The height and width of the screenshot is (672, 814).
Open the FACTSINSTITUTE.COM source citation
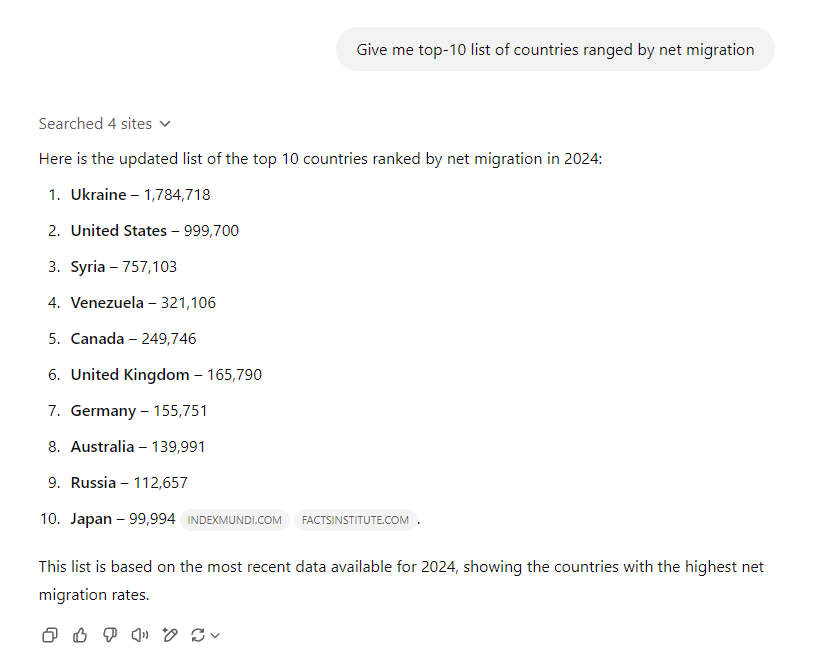pyautogui.click(x=355, y=520)
